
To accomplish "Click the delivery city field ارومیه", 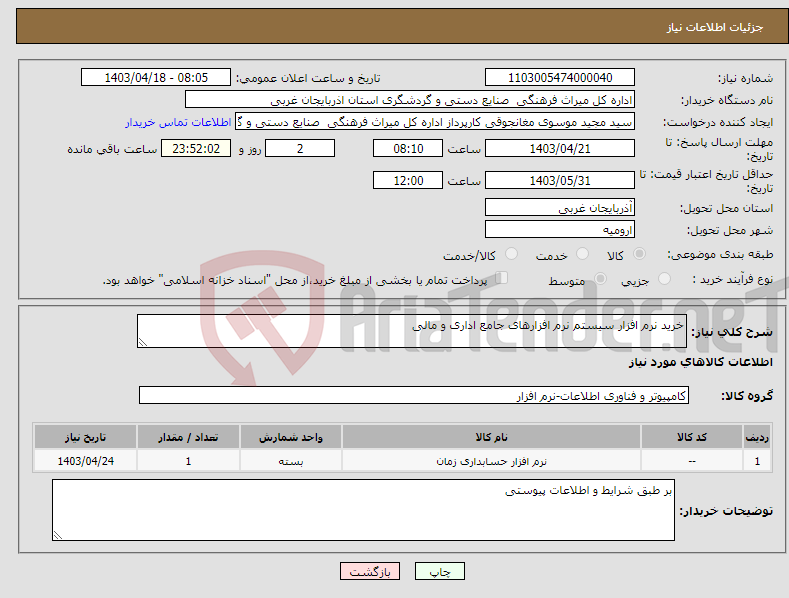I will pos(560,230).
